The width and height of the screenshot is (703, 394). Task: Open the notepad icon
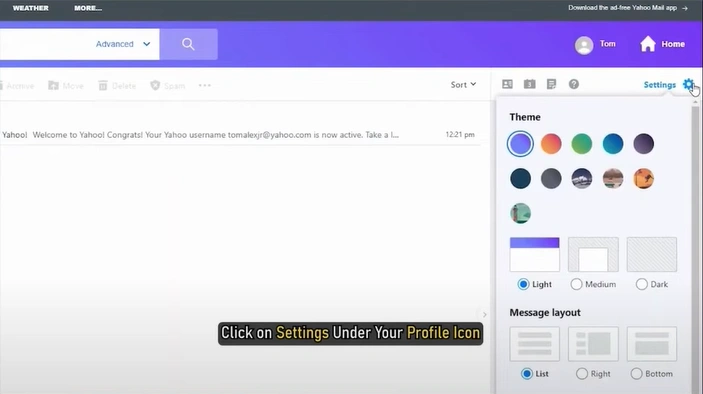(x=551, y=84)
